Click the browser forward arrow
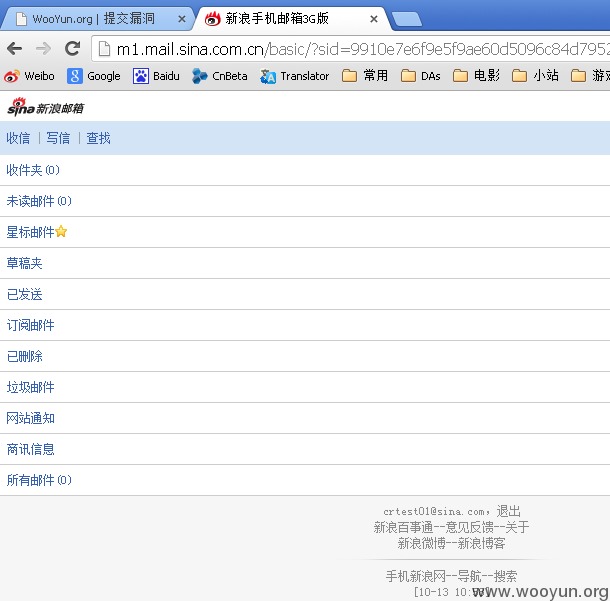 coord(43,49)
